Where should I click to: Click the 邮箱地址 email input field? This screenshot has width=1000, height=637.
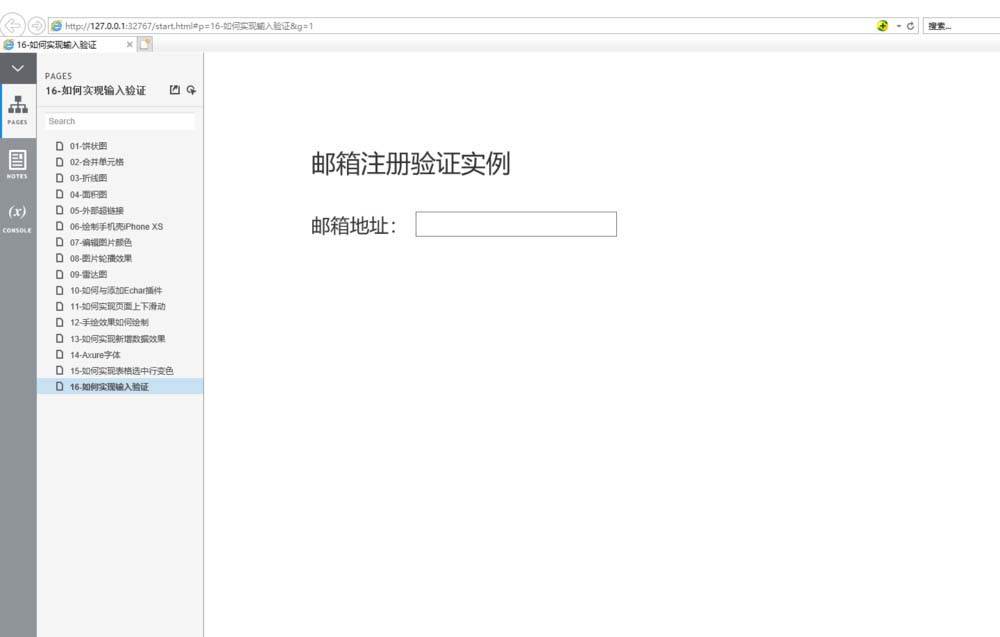516,223
